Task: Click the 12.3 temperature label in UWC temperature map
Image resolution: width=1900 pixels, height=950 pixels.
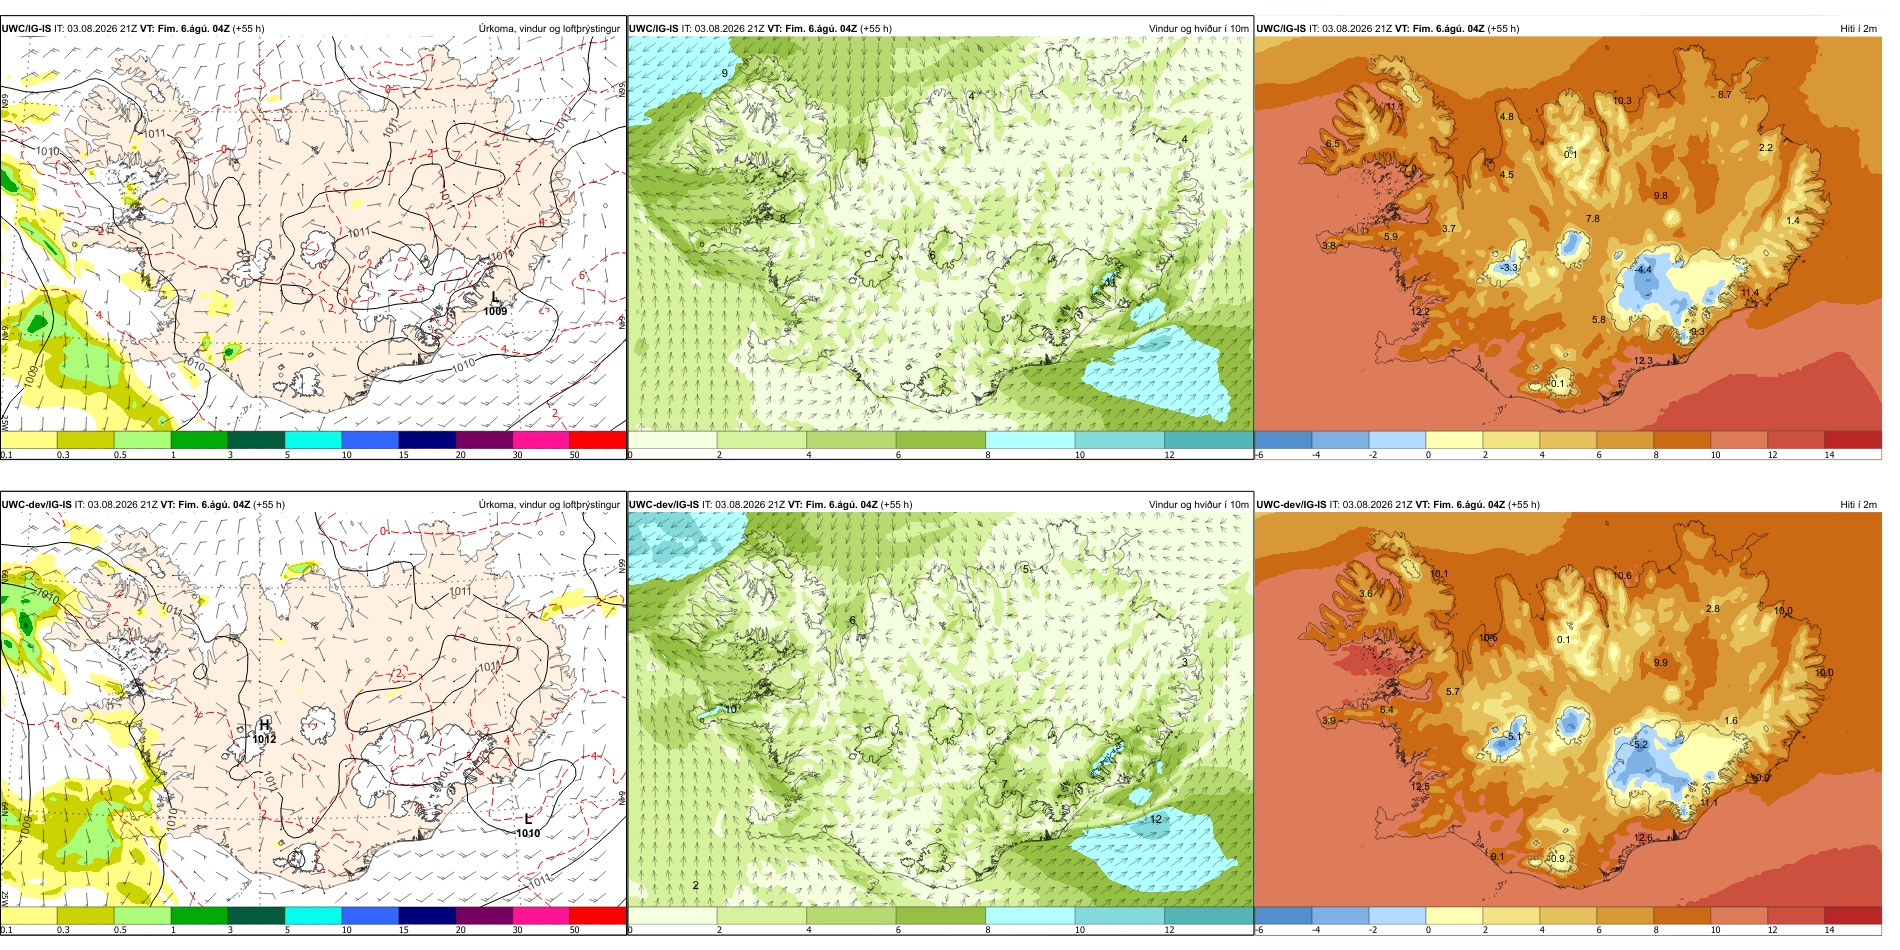Action: click(1643, 361)
